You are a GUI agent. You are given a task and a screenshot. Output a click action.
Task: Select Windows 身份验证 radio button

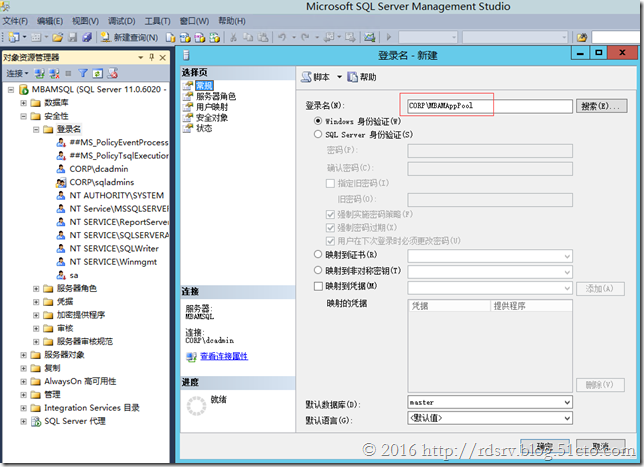[318, 121]
